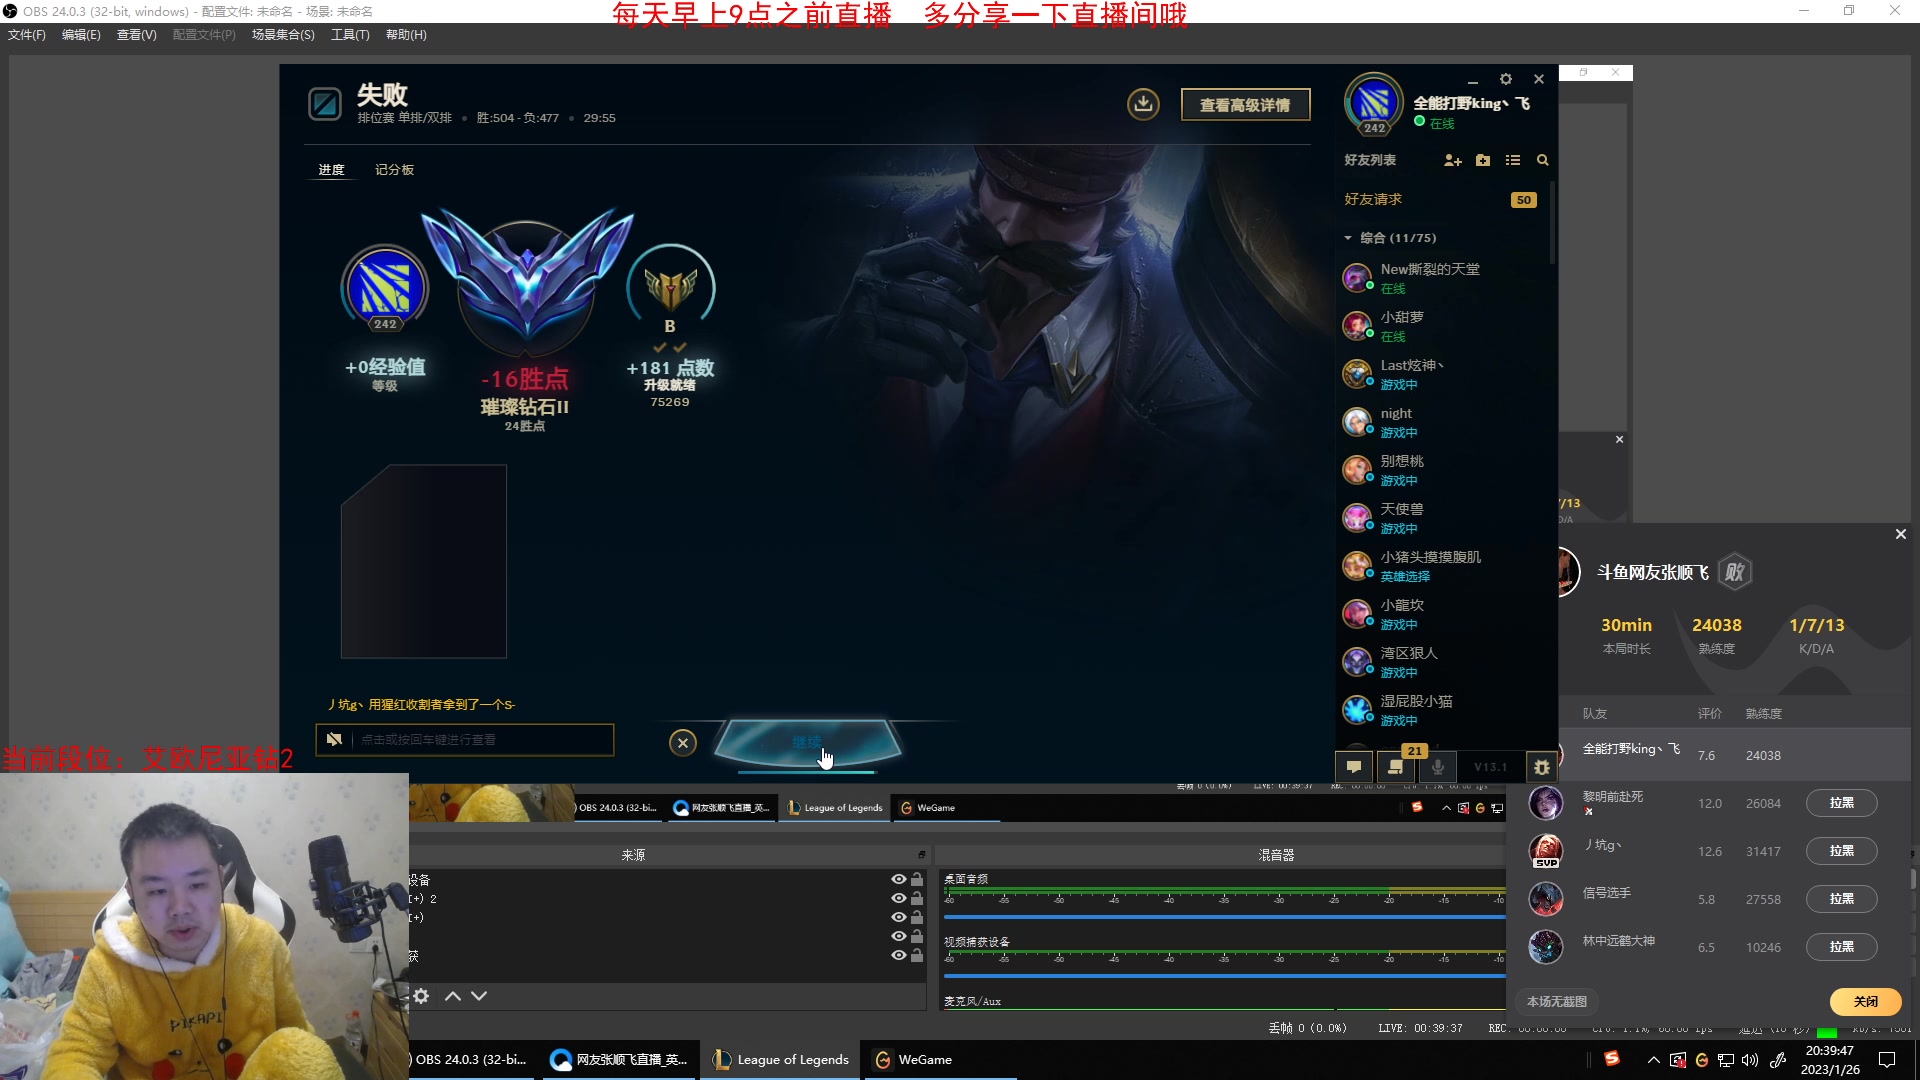The image size is (1920, 1080).
Task: Move the selected source down in OBS
Action: pos(479,996)
